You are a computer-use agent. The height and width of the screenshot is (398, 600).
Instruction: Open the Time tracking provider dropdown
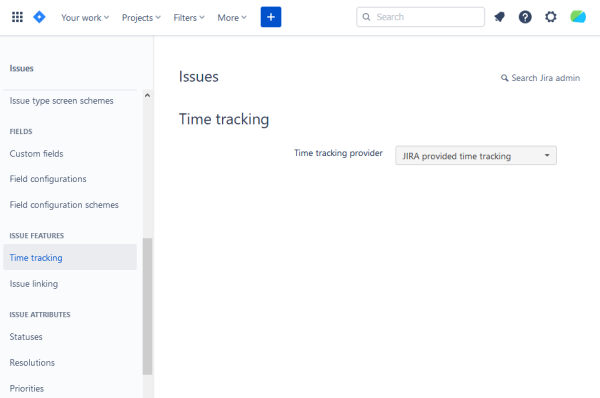pyautogui.click(x=476, y=156)
